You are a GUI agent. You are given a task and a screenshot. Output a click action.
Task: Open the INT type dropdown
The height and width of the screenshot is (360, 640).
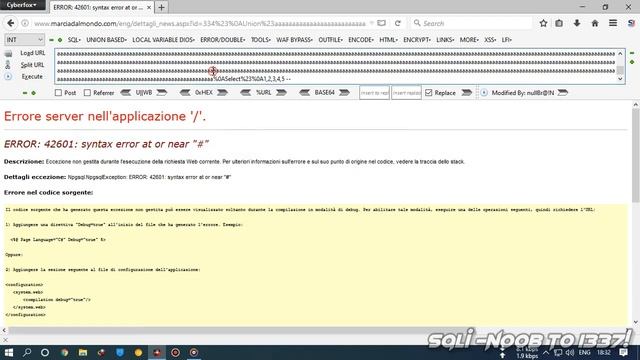point(24,40)
